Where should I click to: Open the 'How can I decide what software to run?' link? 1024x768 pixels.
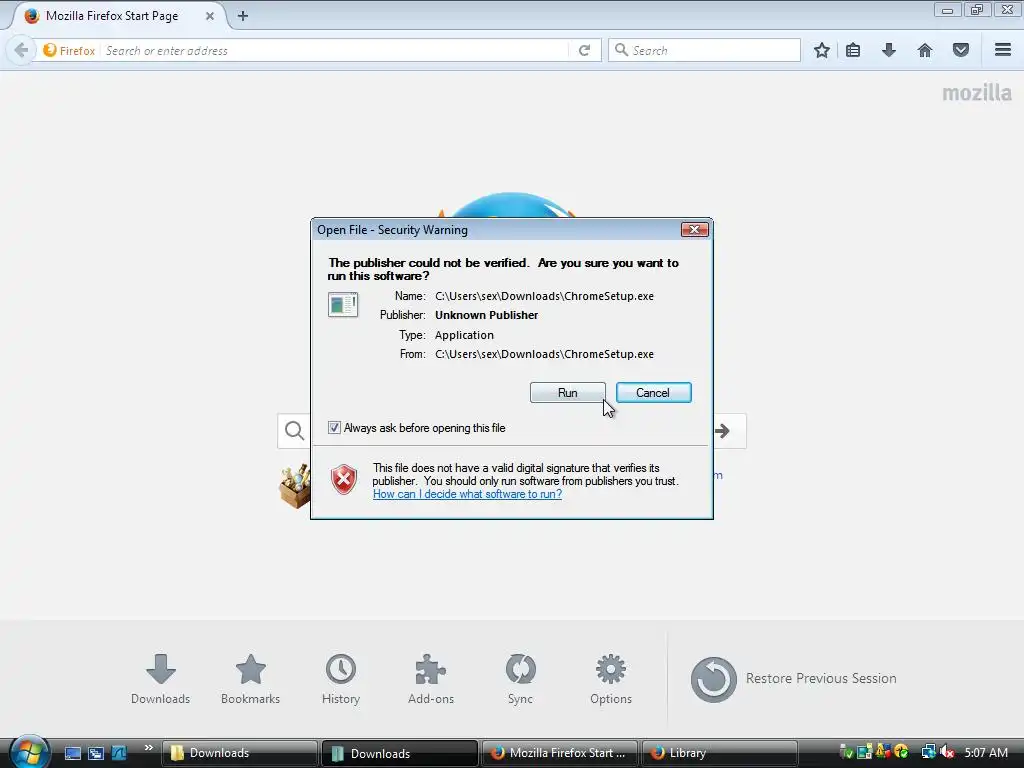467,494
